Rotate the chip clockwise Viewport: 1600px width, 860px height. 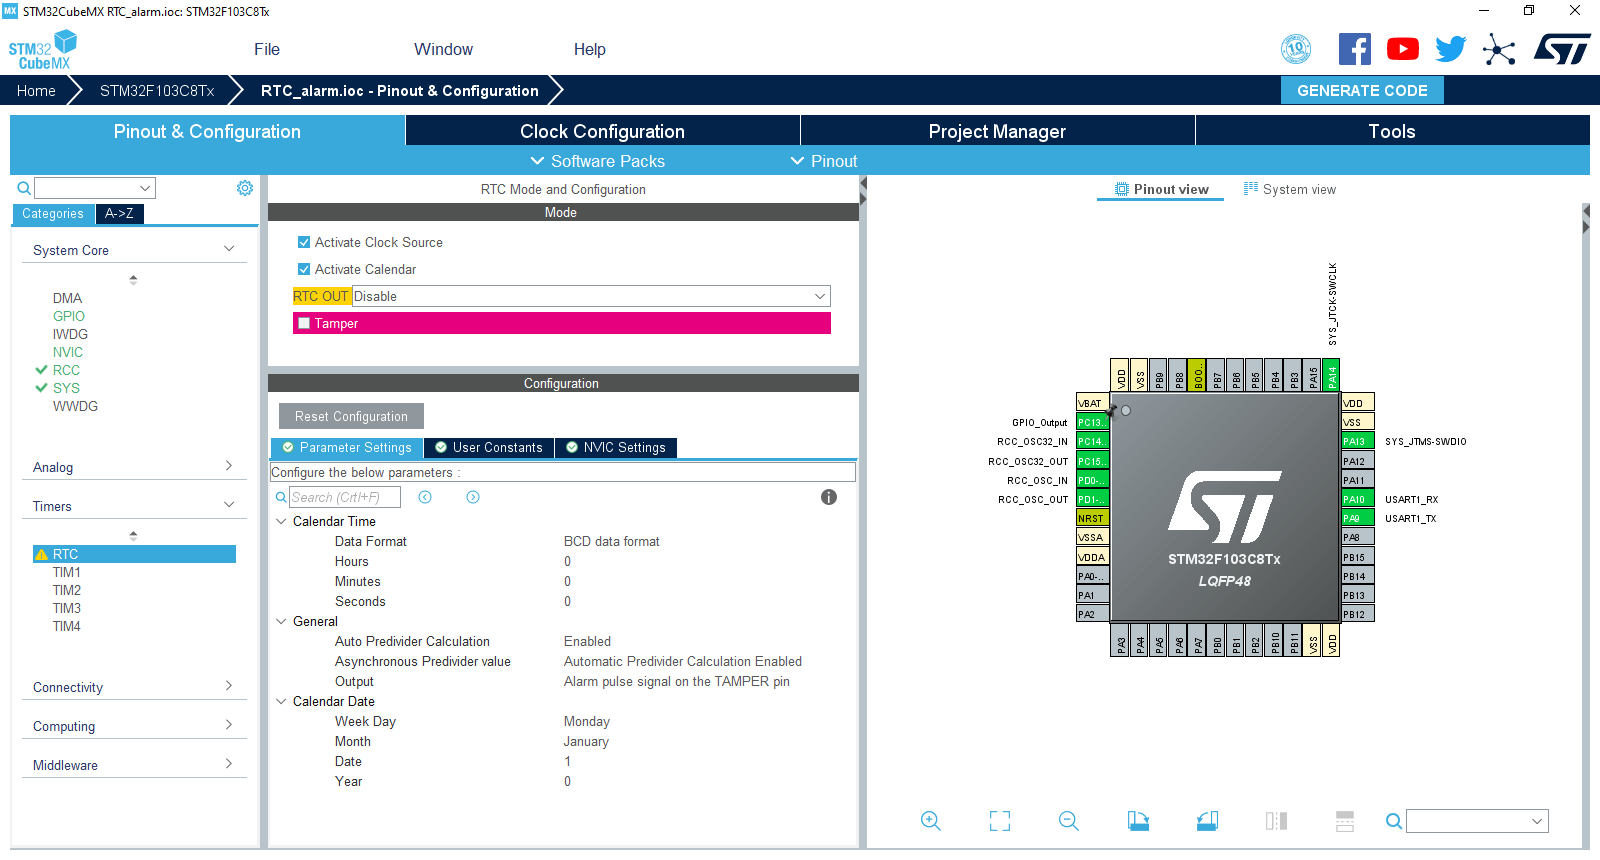point(1138,821)
